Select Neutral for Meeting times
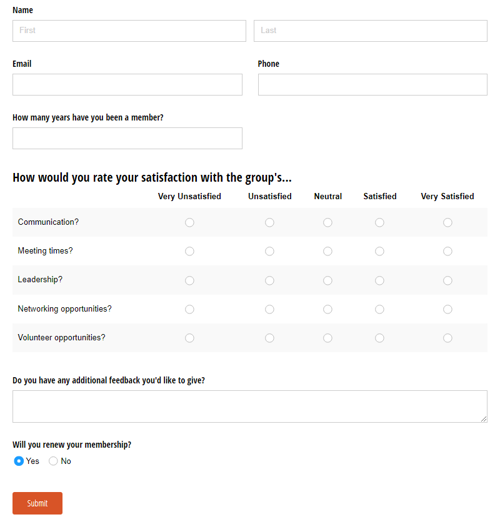This screenshot has height=527, width=500. 328,251
